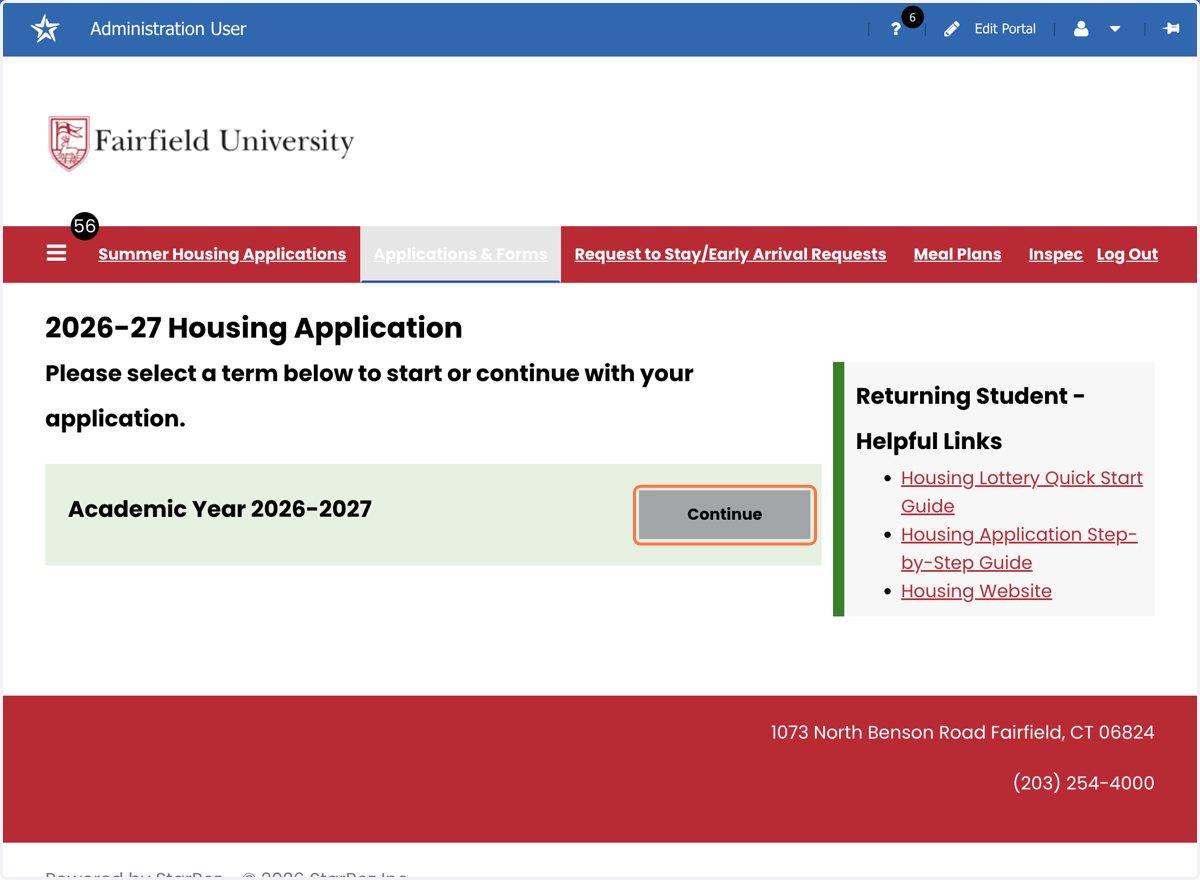The image size is (1200, 880).
Task: Open Summer Housing Applications menu item
Action: coord(222,254)
